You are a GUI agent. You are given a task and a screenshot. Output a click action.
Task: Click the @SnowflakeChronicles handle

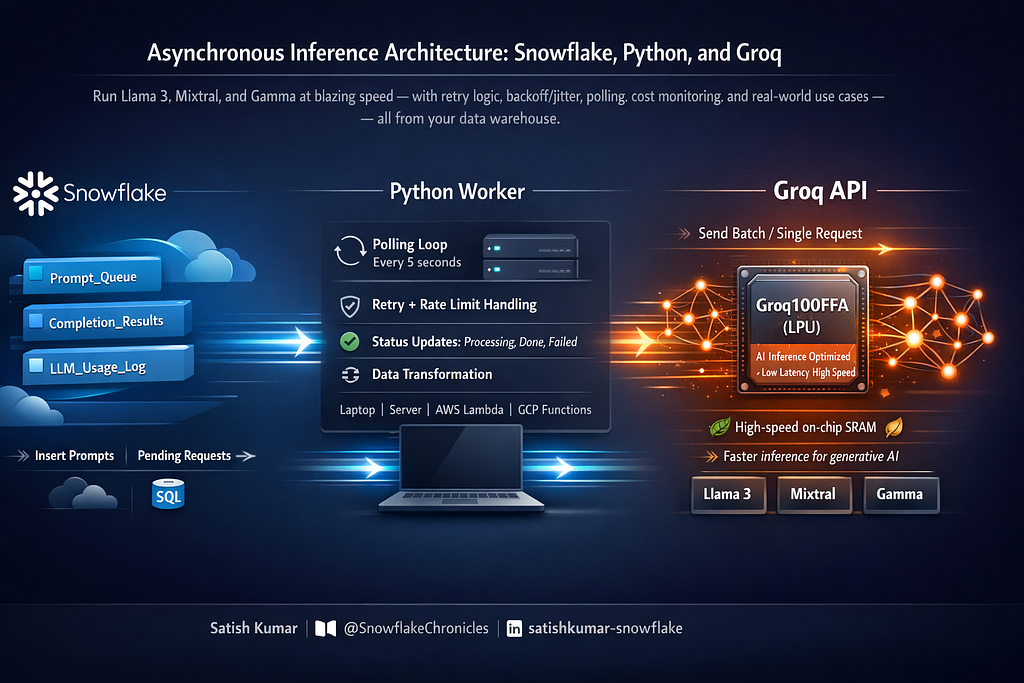(x=416, y=628)
